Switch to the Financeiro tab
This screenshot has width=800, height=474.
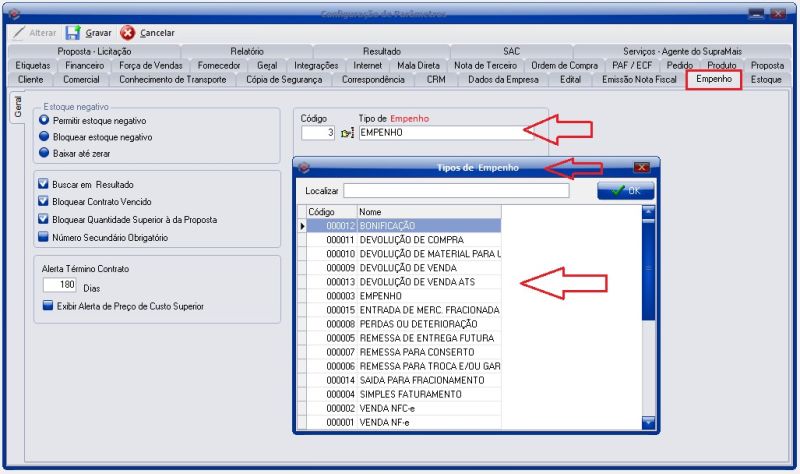point(84,66)
